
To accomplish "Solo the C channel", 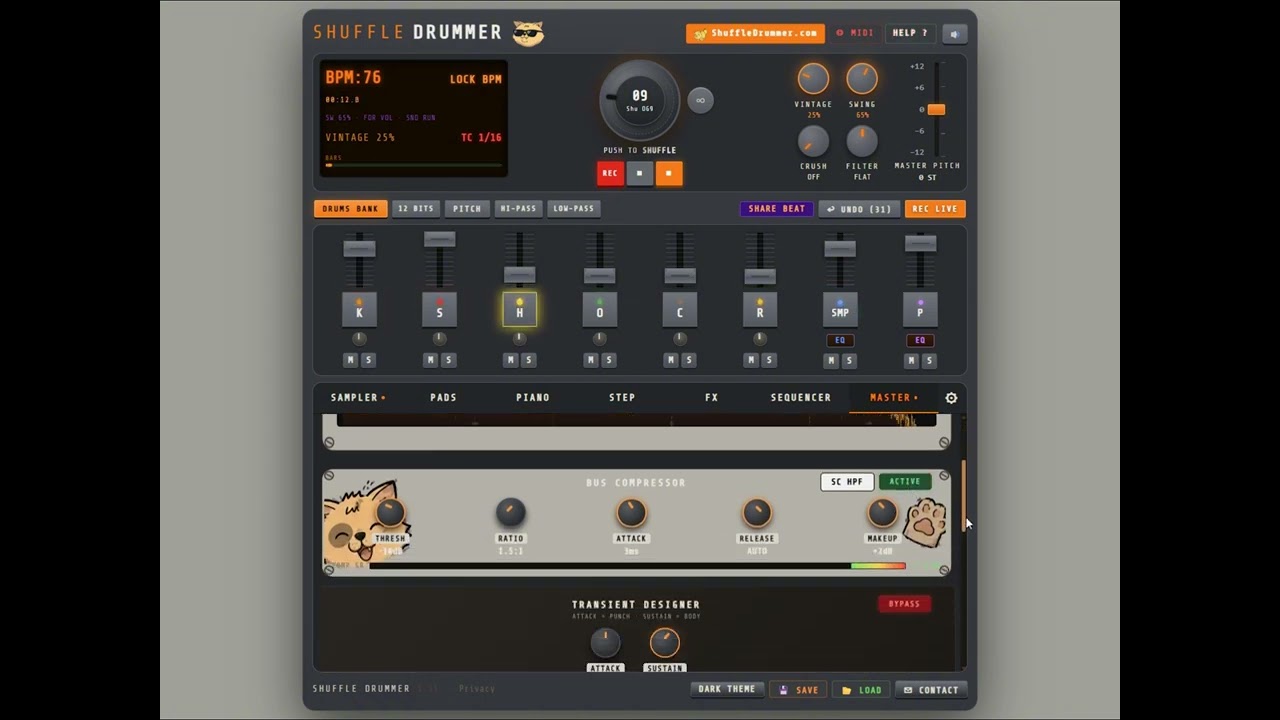I will (688, 360).
